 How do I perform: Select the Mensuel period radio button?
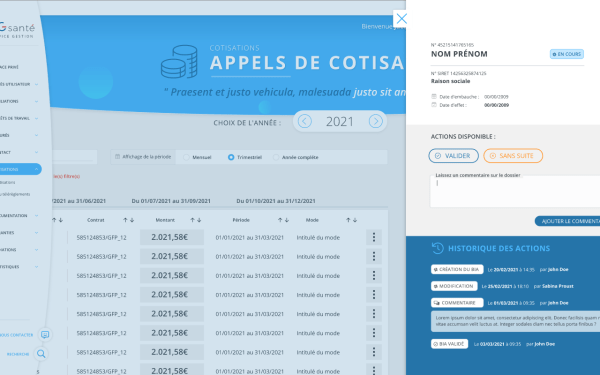coord(186,157)
